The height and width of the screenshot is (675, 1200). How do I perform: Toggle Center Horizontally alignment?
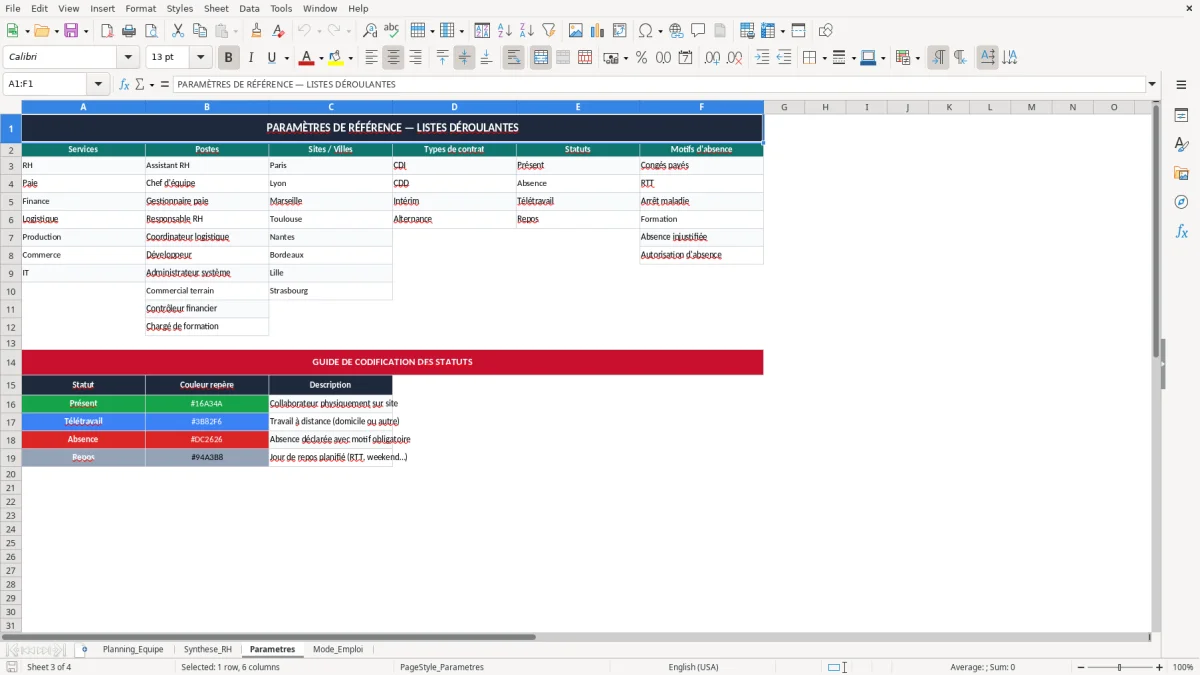click(394, 58)
